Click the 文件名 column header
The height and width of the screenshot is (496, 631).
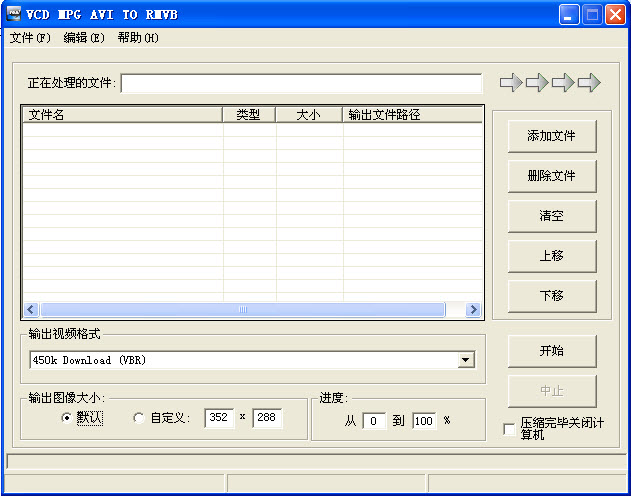tap(123, 115)
